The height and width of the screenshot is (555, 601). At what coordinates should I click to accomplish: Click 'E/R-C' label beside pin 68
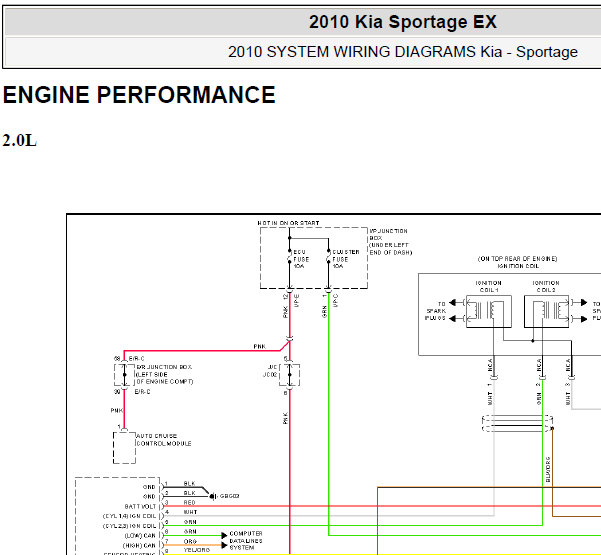[x=136, y=359]
